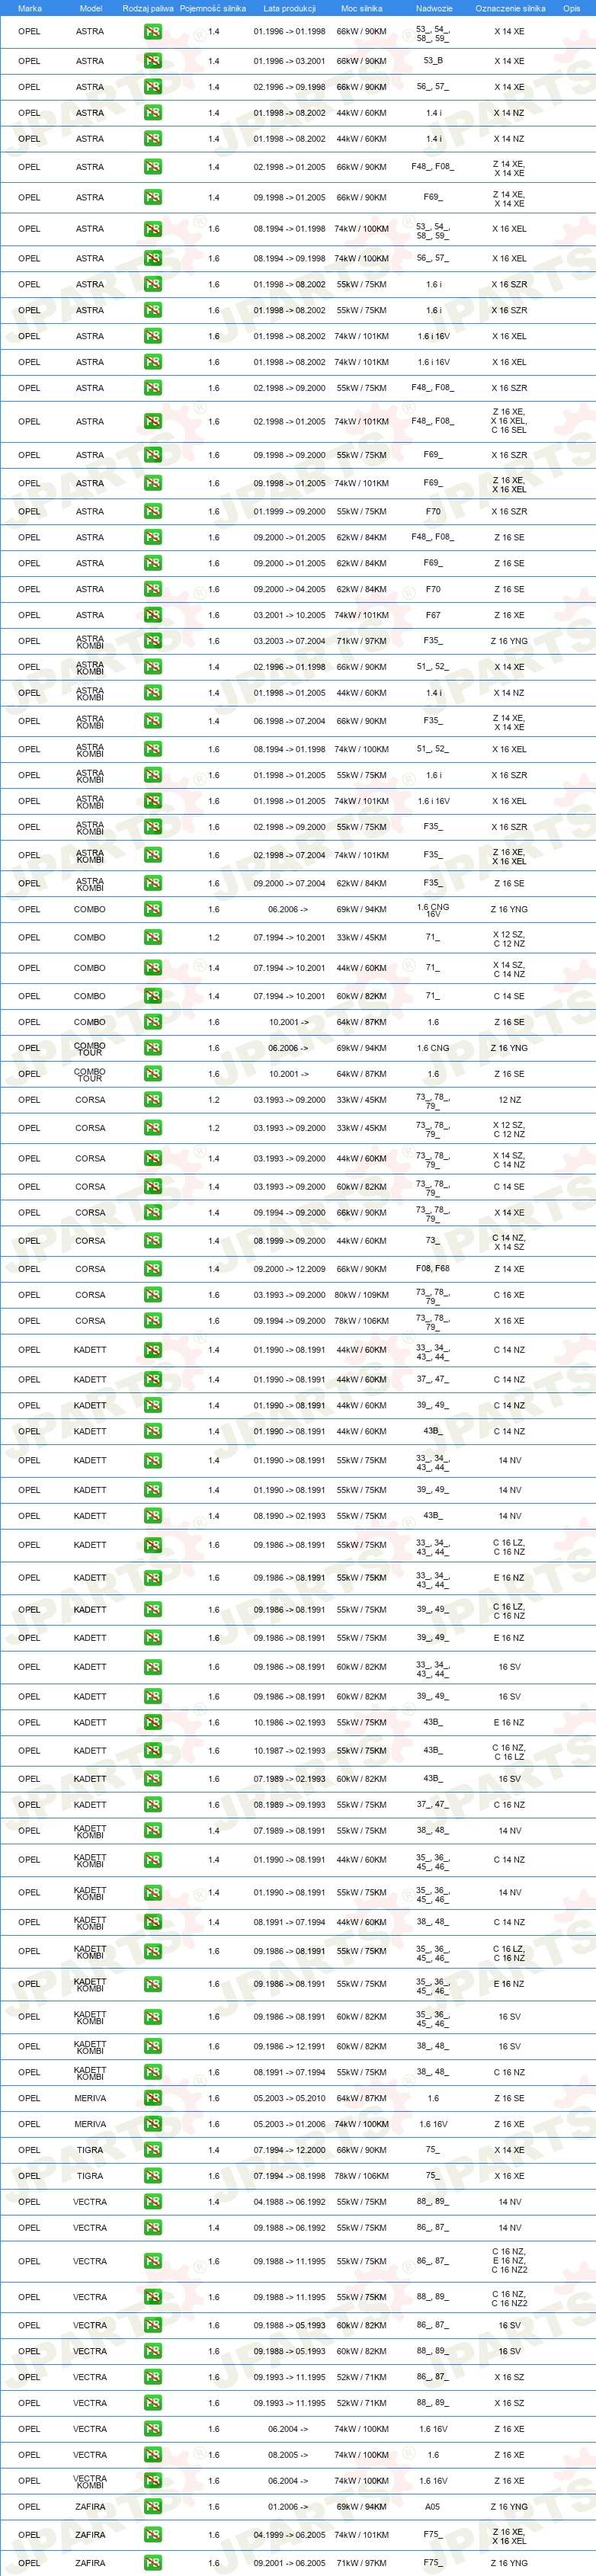
Task: Click fuel icon in ZAFIRA A05 row
Action: (153, 2507)
